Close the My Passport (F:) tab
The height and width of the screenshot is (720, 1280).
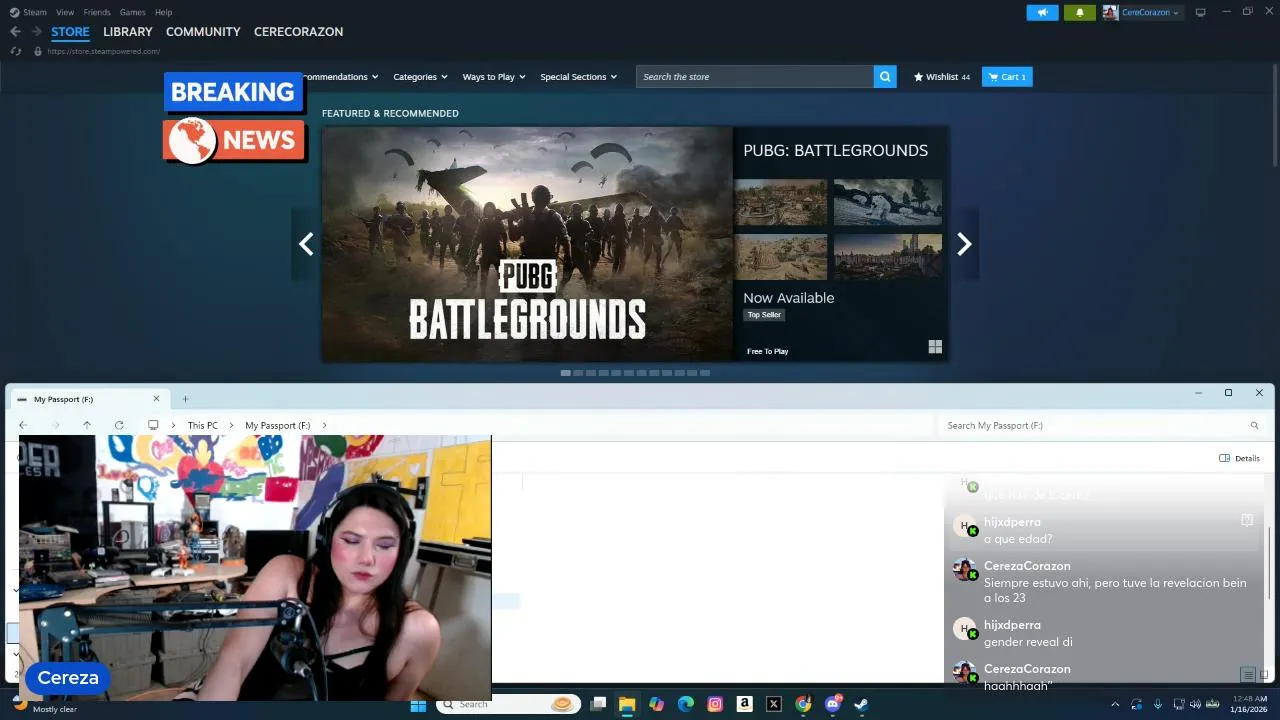click(x=156, y=399)
